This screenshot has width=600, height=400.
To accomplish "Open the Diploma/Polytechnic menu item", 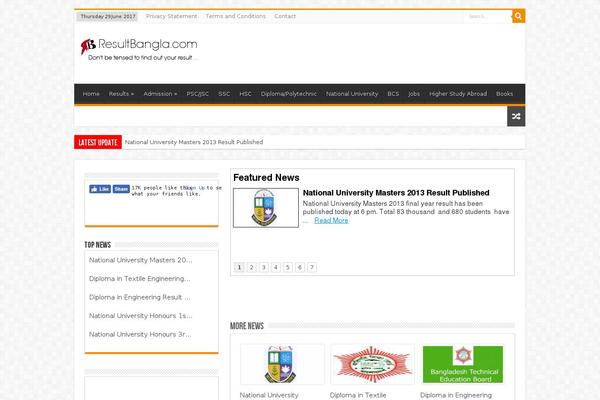I will pyautogui.click(x=289, y=94).
